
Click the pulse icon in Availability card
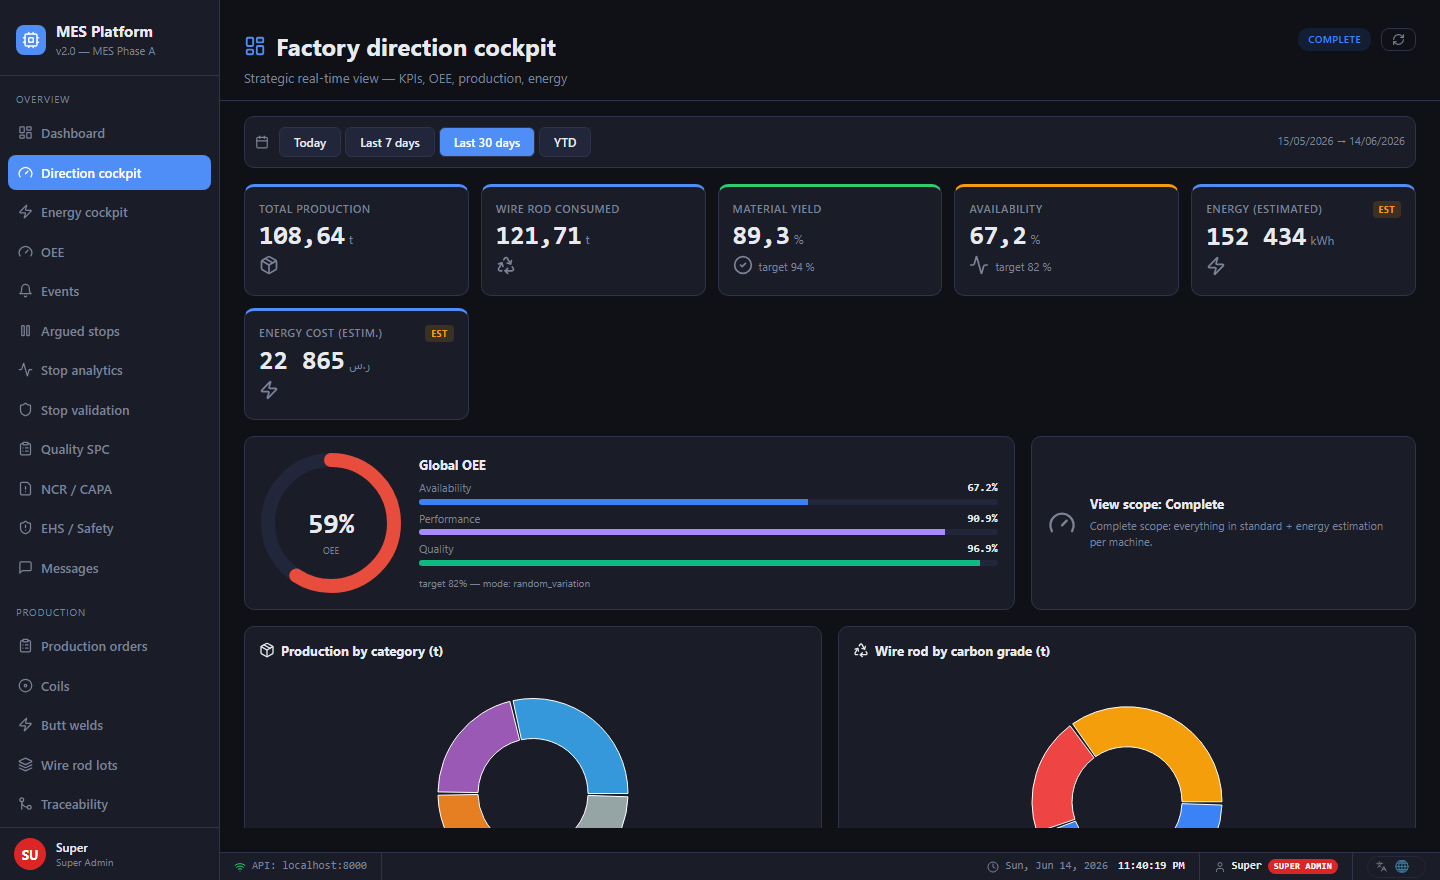(x=979, y=265)
